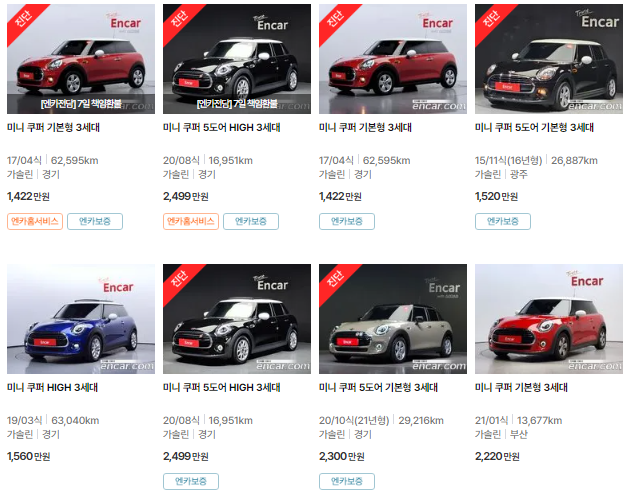Open the red Mini photo priced 2,220만원

549,319
